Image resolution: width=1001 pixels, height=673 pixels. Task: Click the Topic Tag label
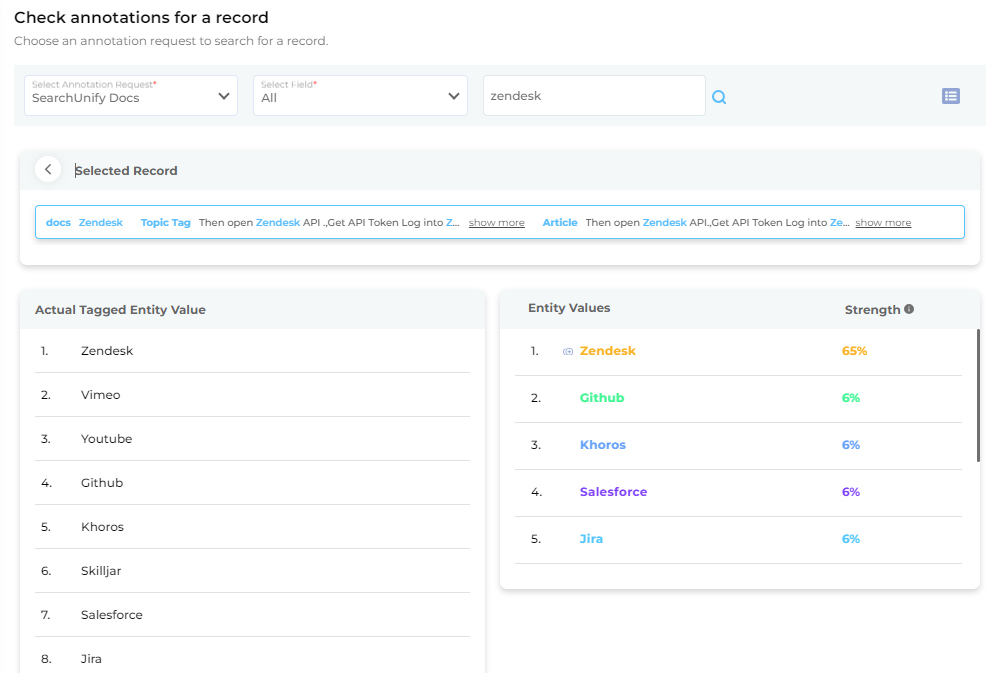point(165,222)
